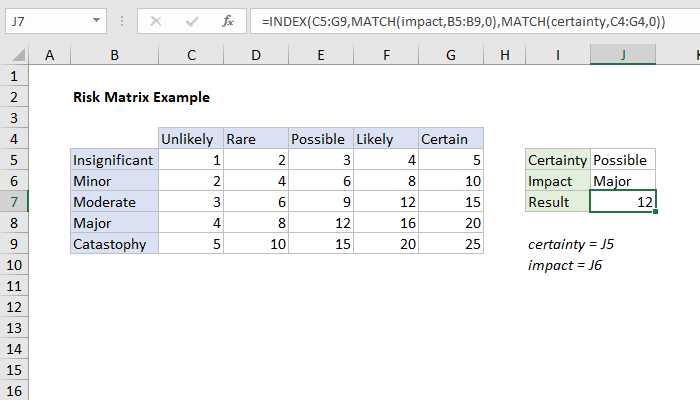
Task: Click the Risk Matrix Example title cell
Action: [x=140, y=98]
